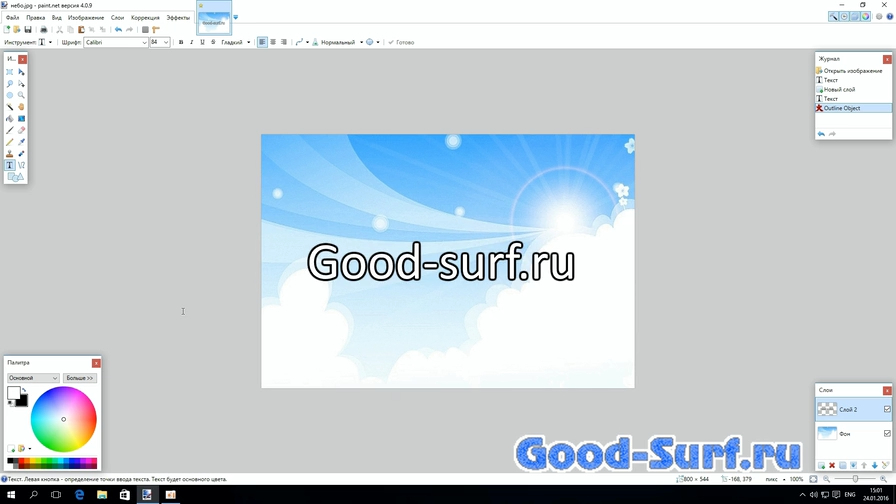
Task: Click the Add New Layer icon
Action: (x=821, y=466)
